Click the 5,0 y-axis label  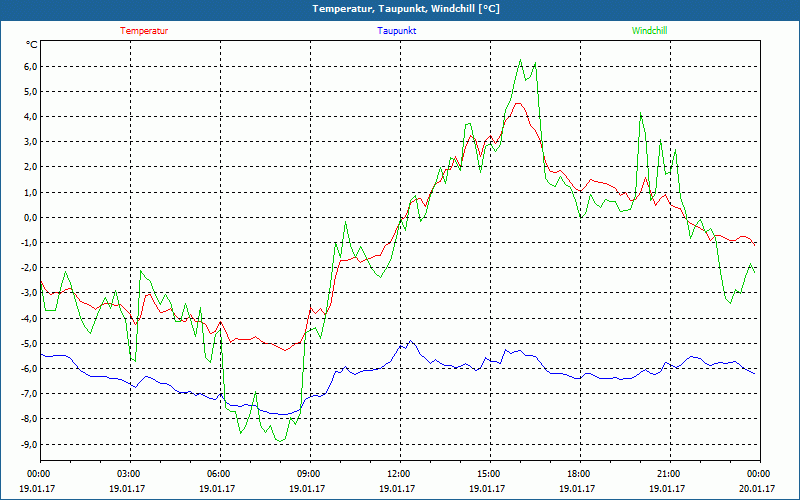pyautogui.click(x=30, y=92)
